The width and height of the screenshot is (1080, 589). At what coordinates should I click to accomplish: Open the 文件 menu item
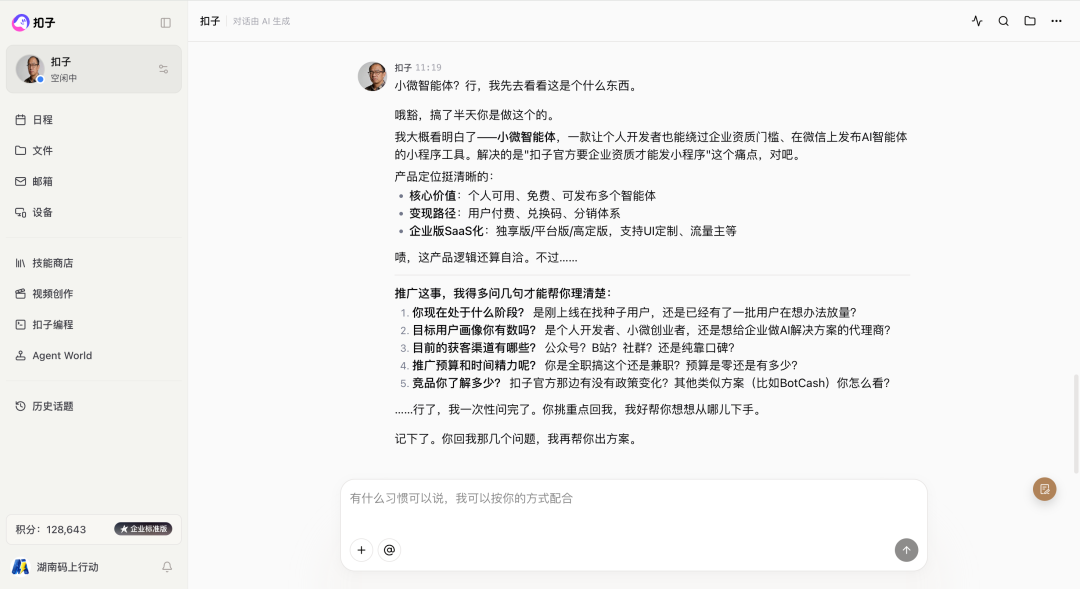[94, 150]
